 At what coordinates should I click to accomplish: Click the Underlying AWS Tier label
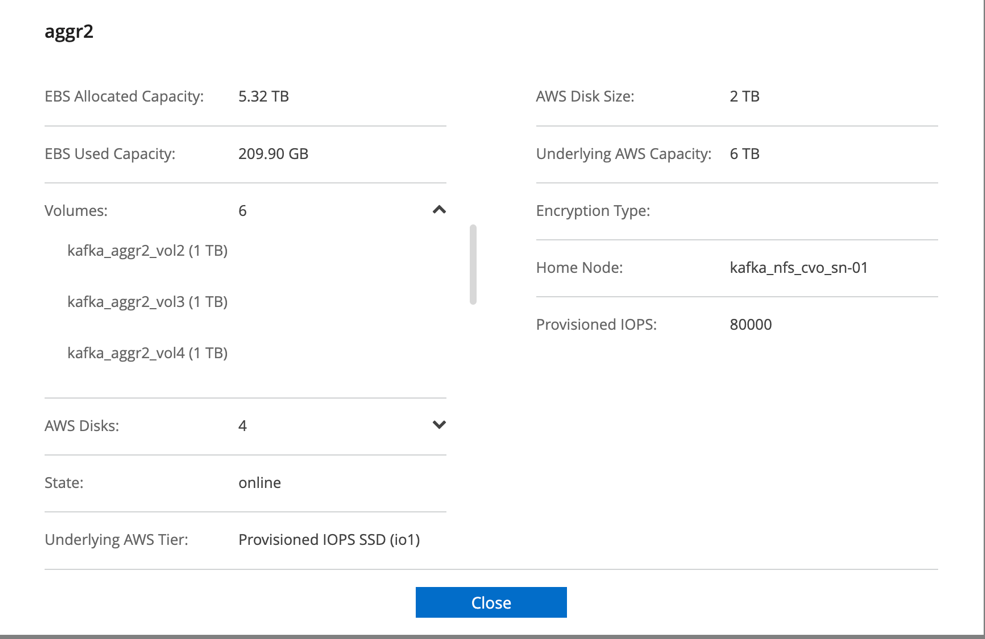coord(116,539)
